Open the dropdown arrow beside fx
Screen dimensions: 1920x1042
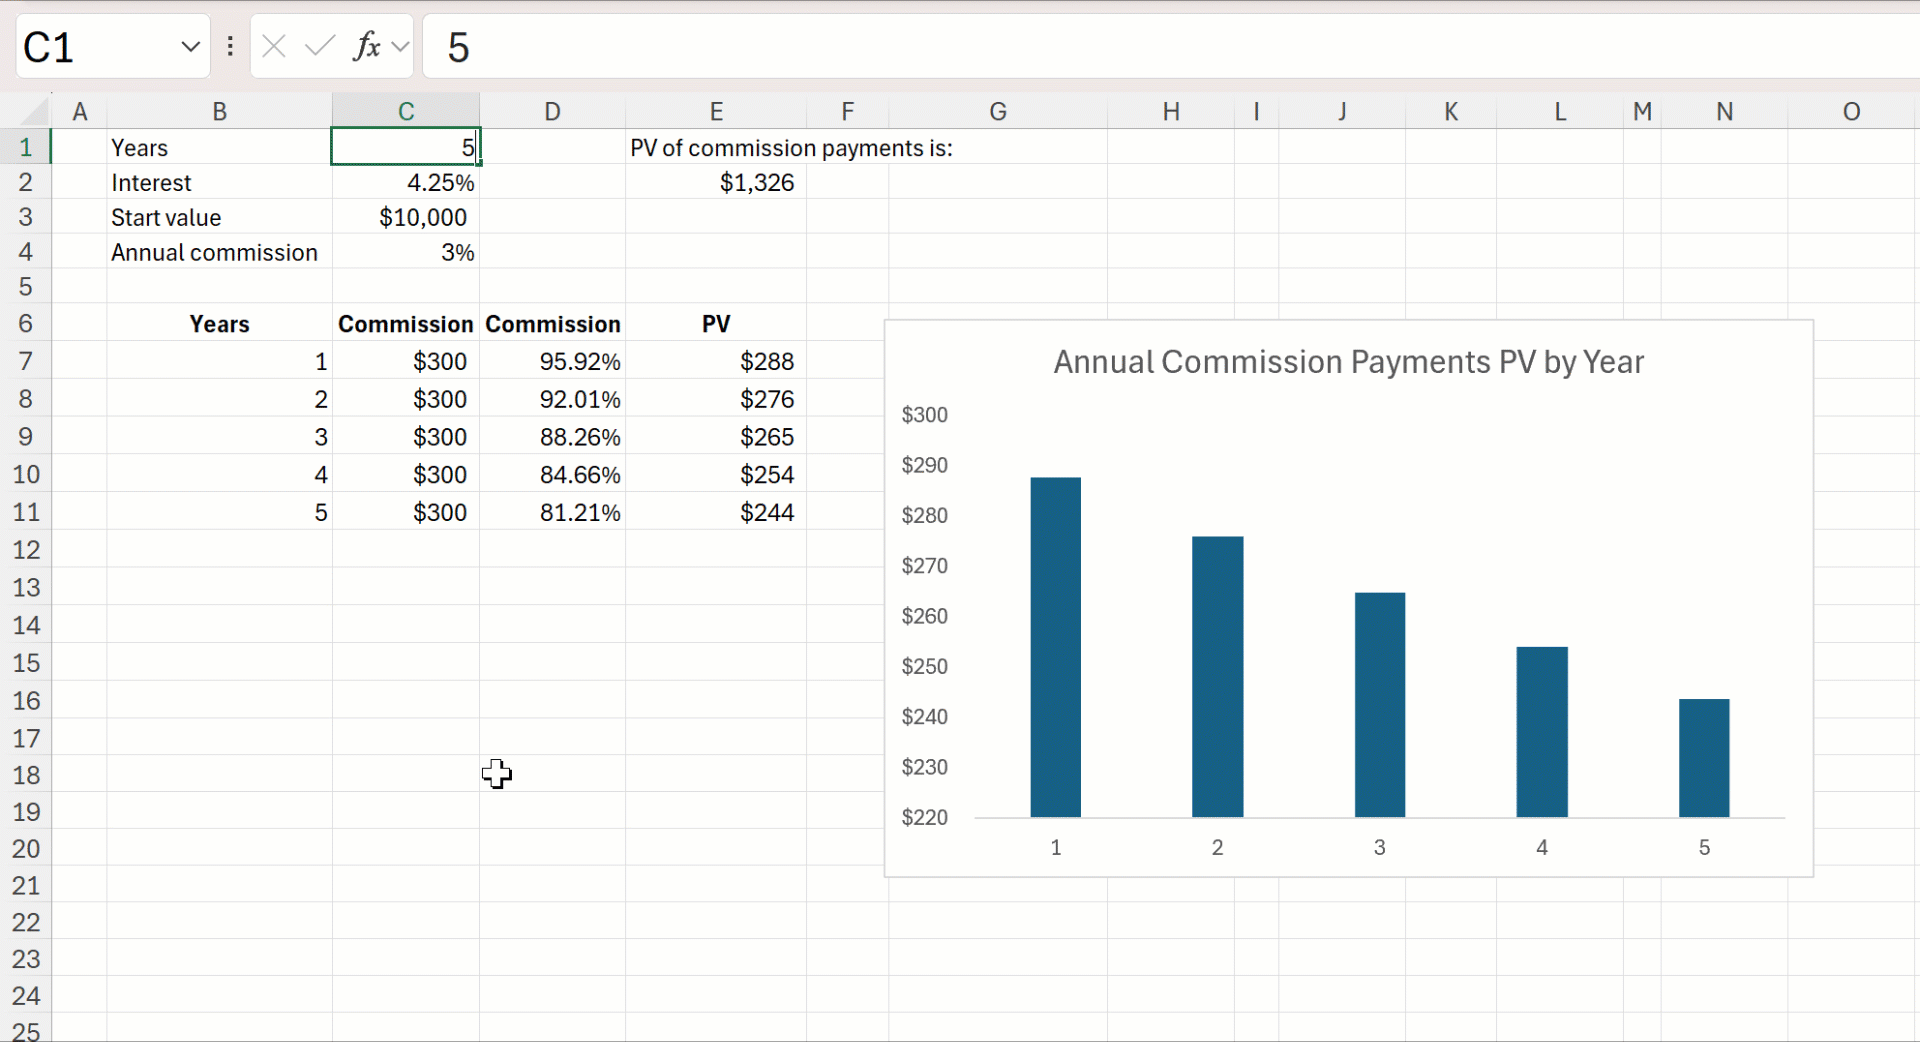(x=401, y=46)
